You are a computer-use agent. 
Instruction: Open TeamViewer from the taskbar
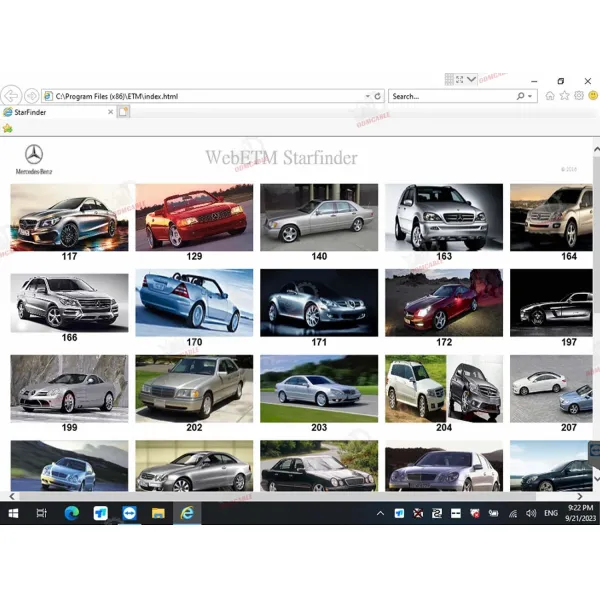pyautogui.click(x=129, y=513)
